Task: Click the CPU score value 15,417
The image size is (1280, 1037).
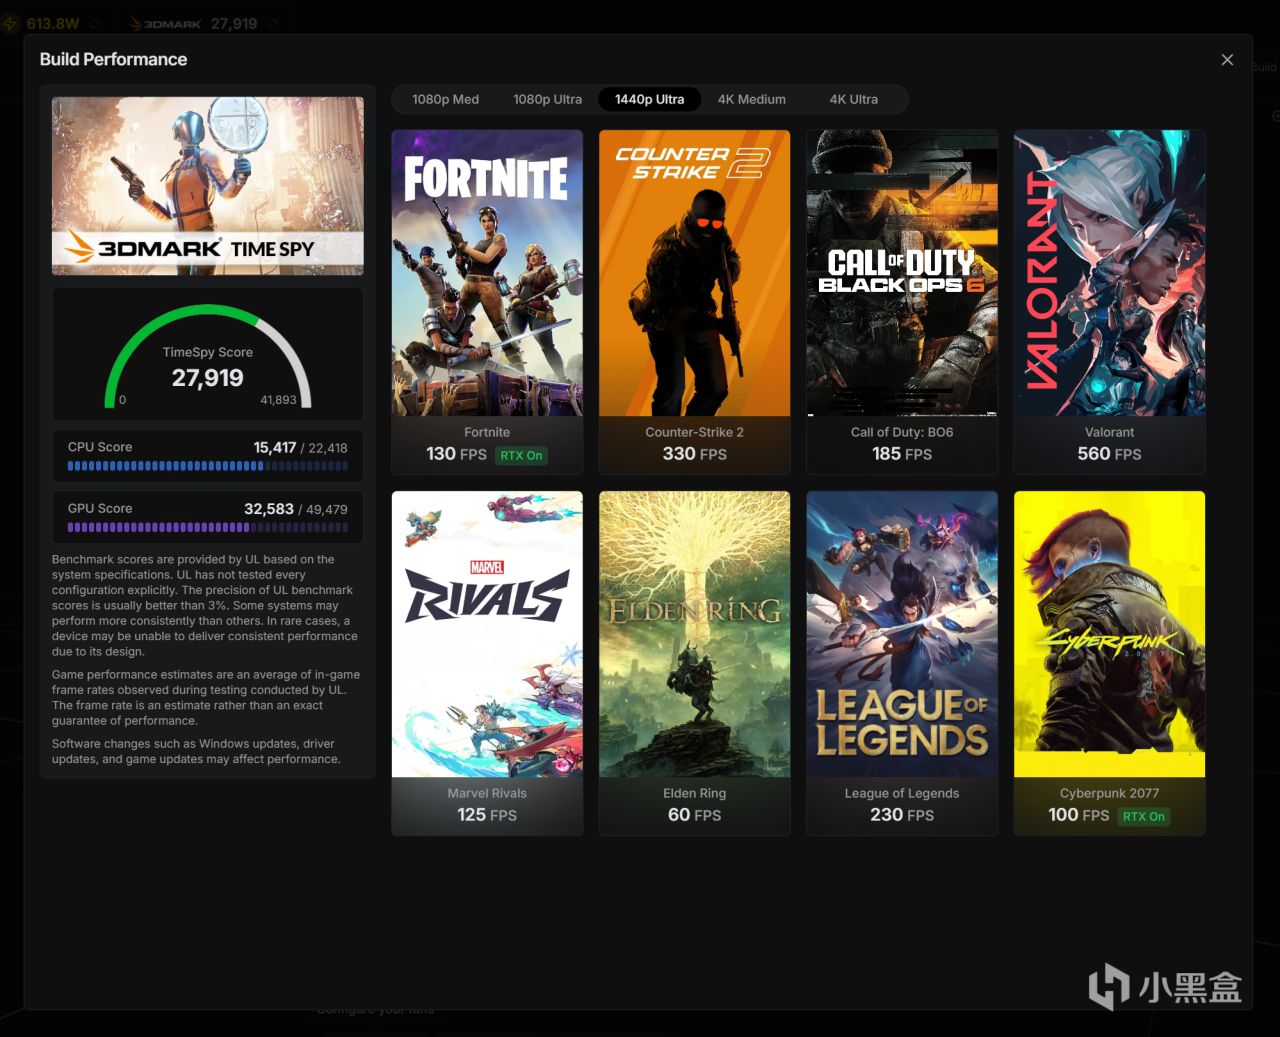Action: (274, 447)
